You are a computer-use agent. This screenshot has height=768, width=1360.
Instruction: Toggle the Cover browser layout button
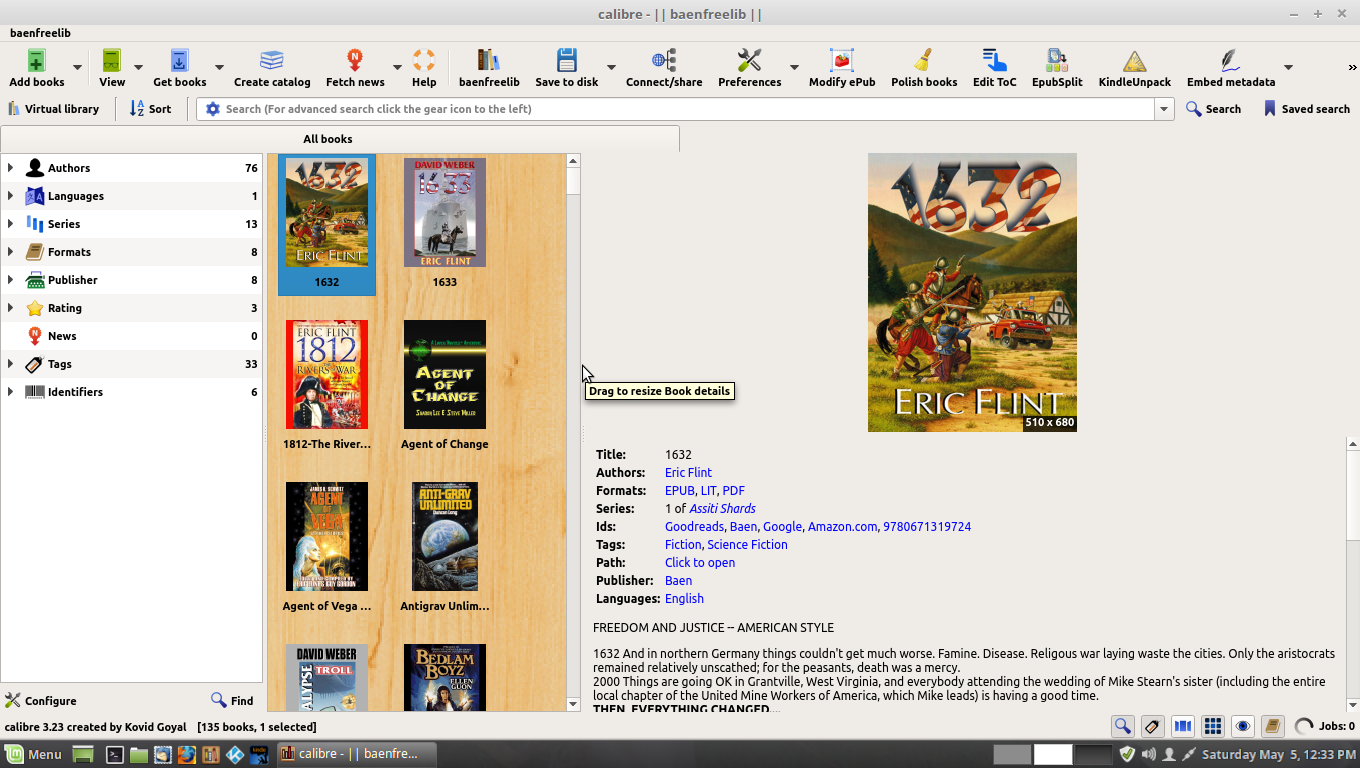[1182, 727]
